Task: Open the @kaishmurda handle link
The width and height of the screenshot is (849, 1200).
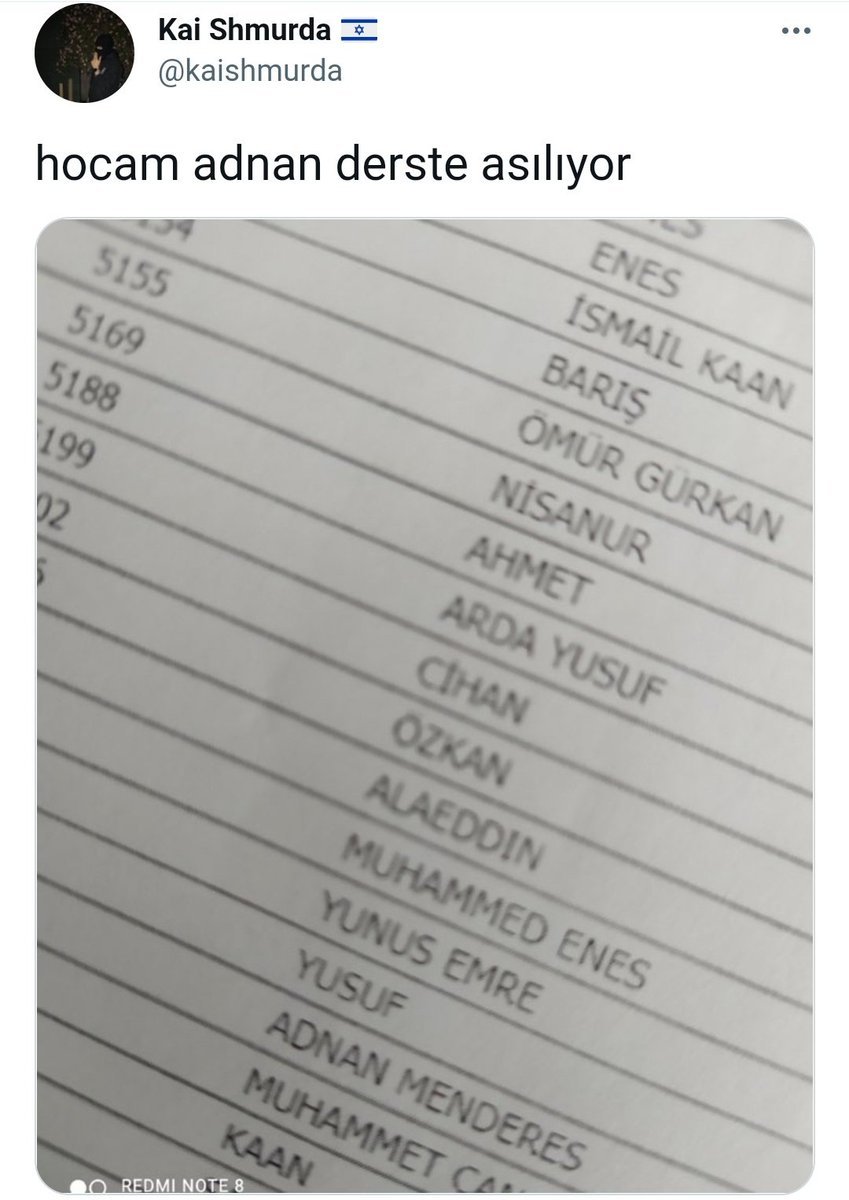Action: pos(250,71)
